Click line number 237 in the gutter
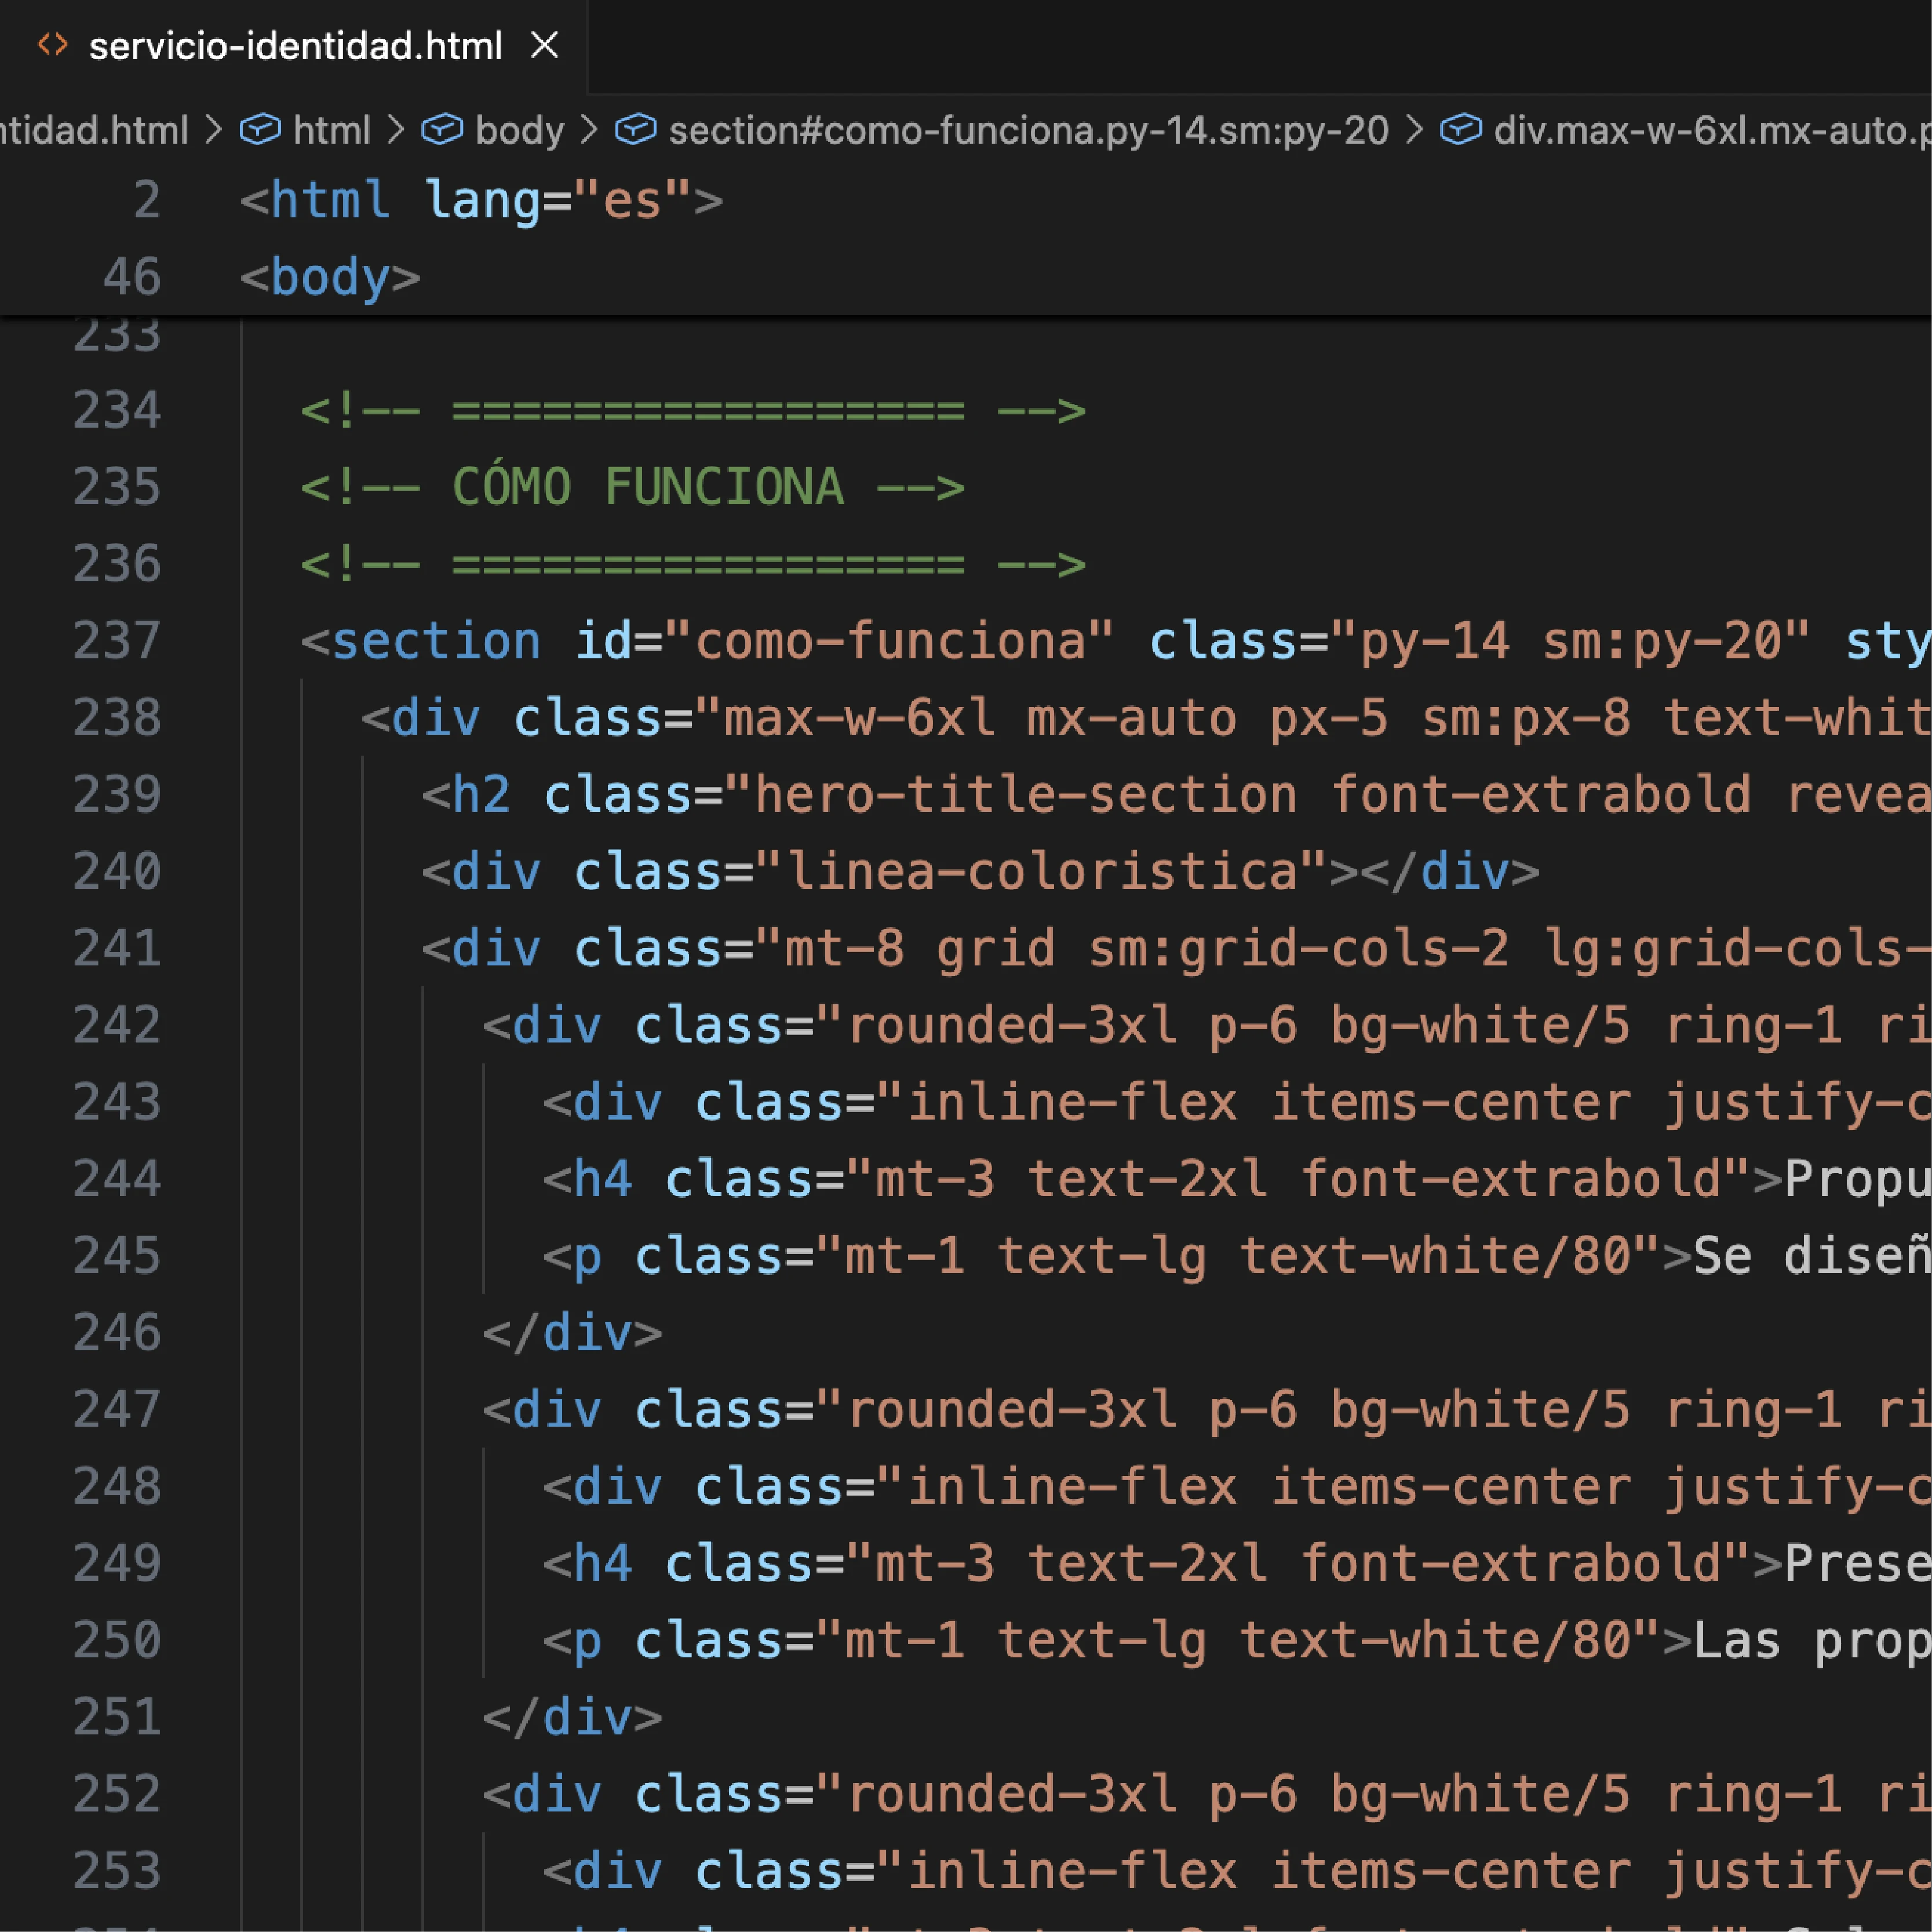Image resolution: width=1932 pixels, height=1932 pixels. pyautogui.click(x=117, y=641)
